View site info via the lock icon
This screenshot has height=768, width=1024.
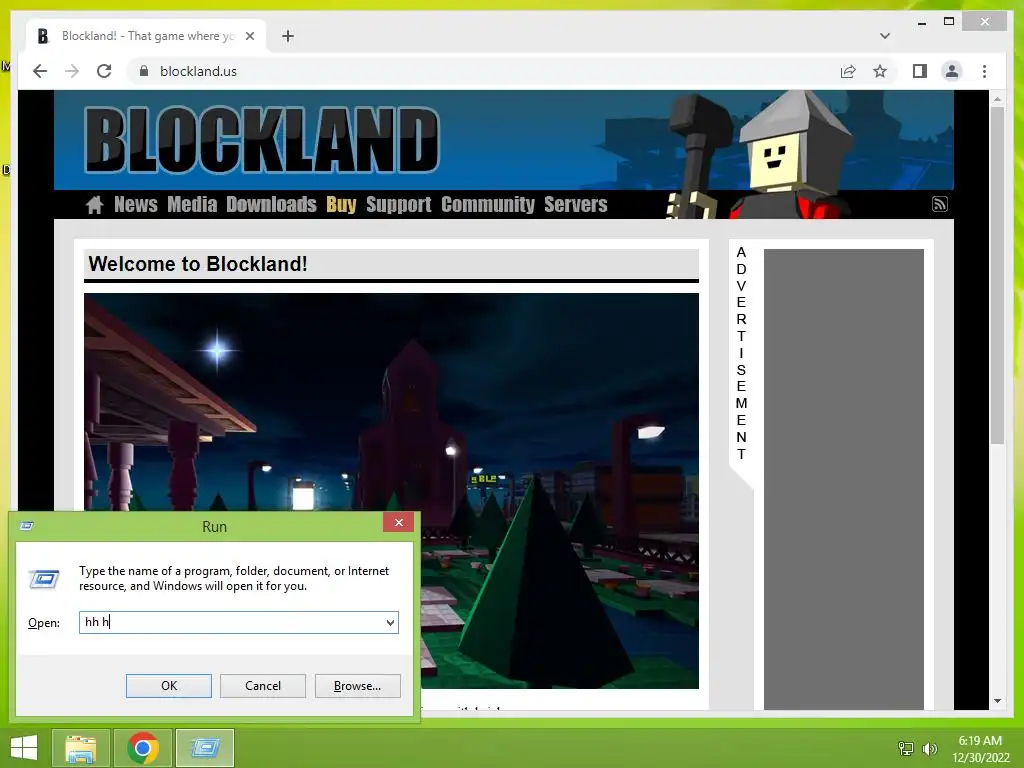pyautogui.click(x=144, y=71)
